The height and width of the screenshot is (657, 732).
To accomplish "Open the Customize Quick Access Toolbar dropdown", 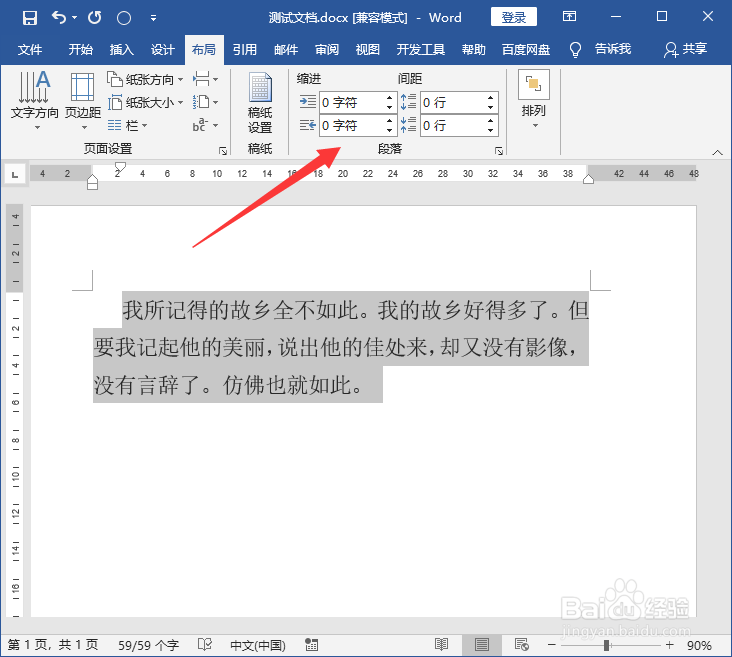I will (153, 18).
